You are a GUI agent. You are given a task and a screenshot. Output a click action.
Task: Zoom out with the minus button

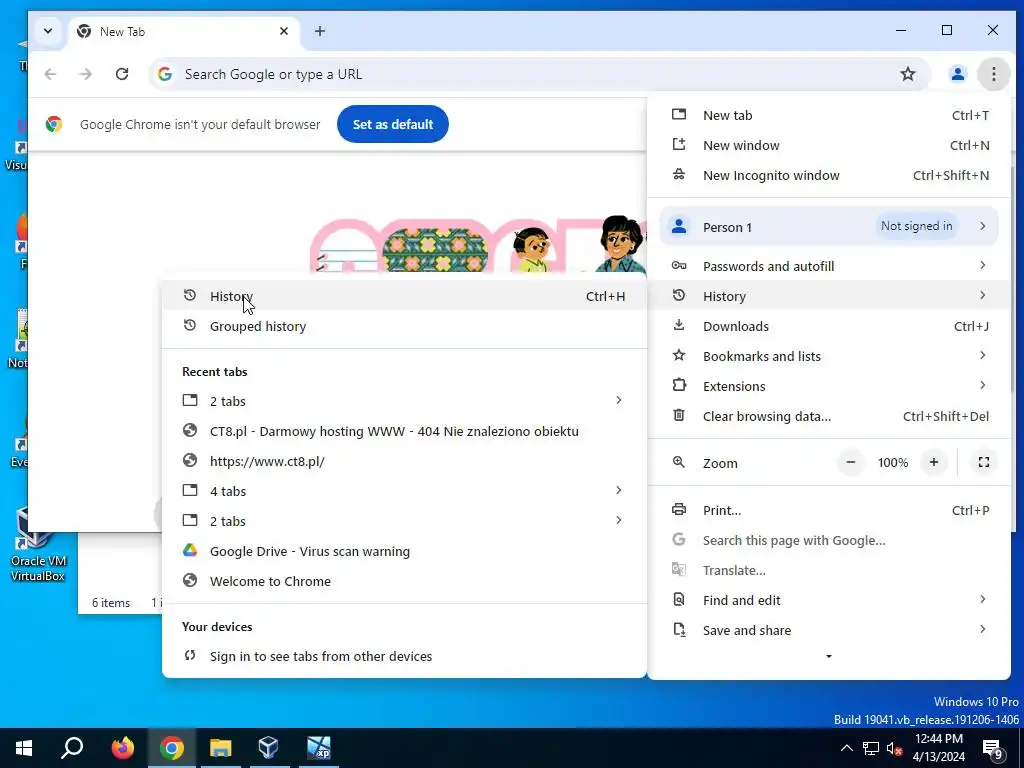click(850, 462)
